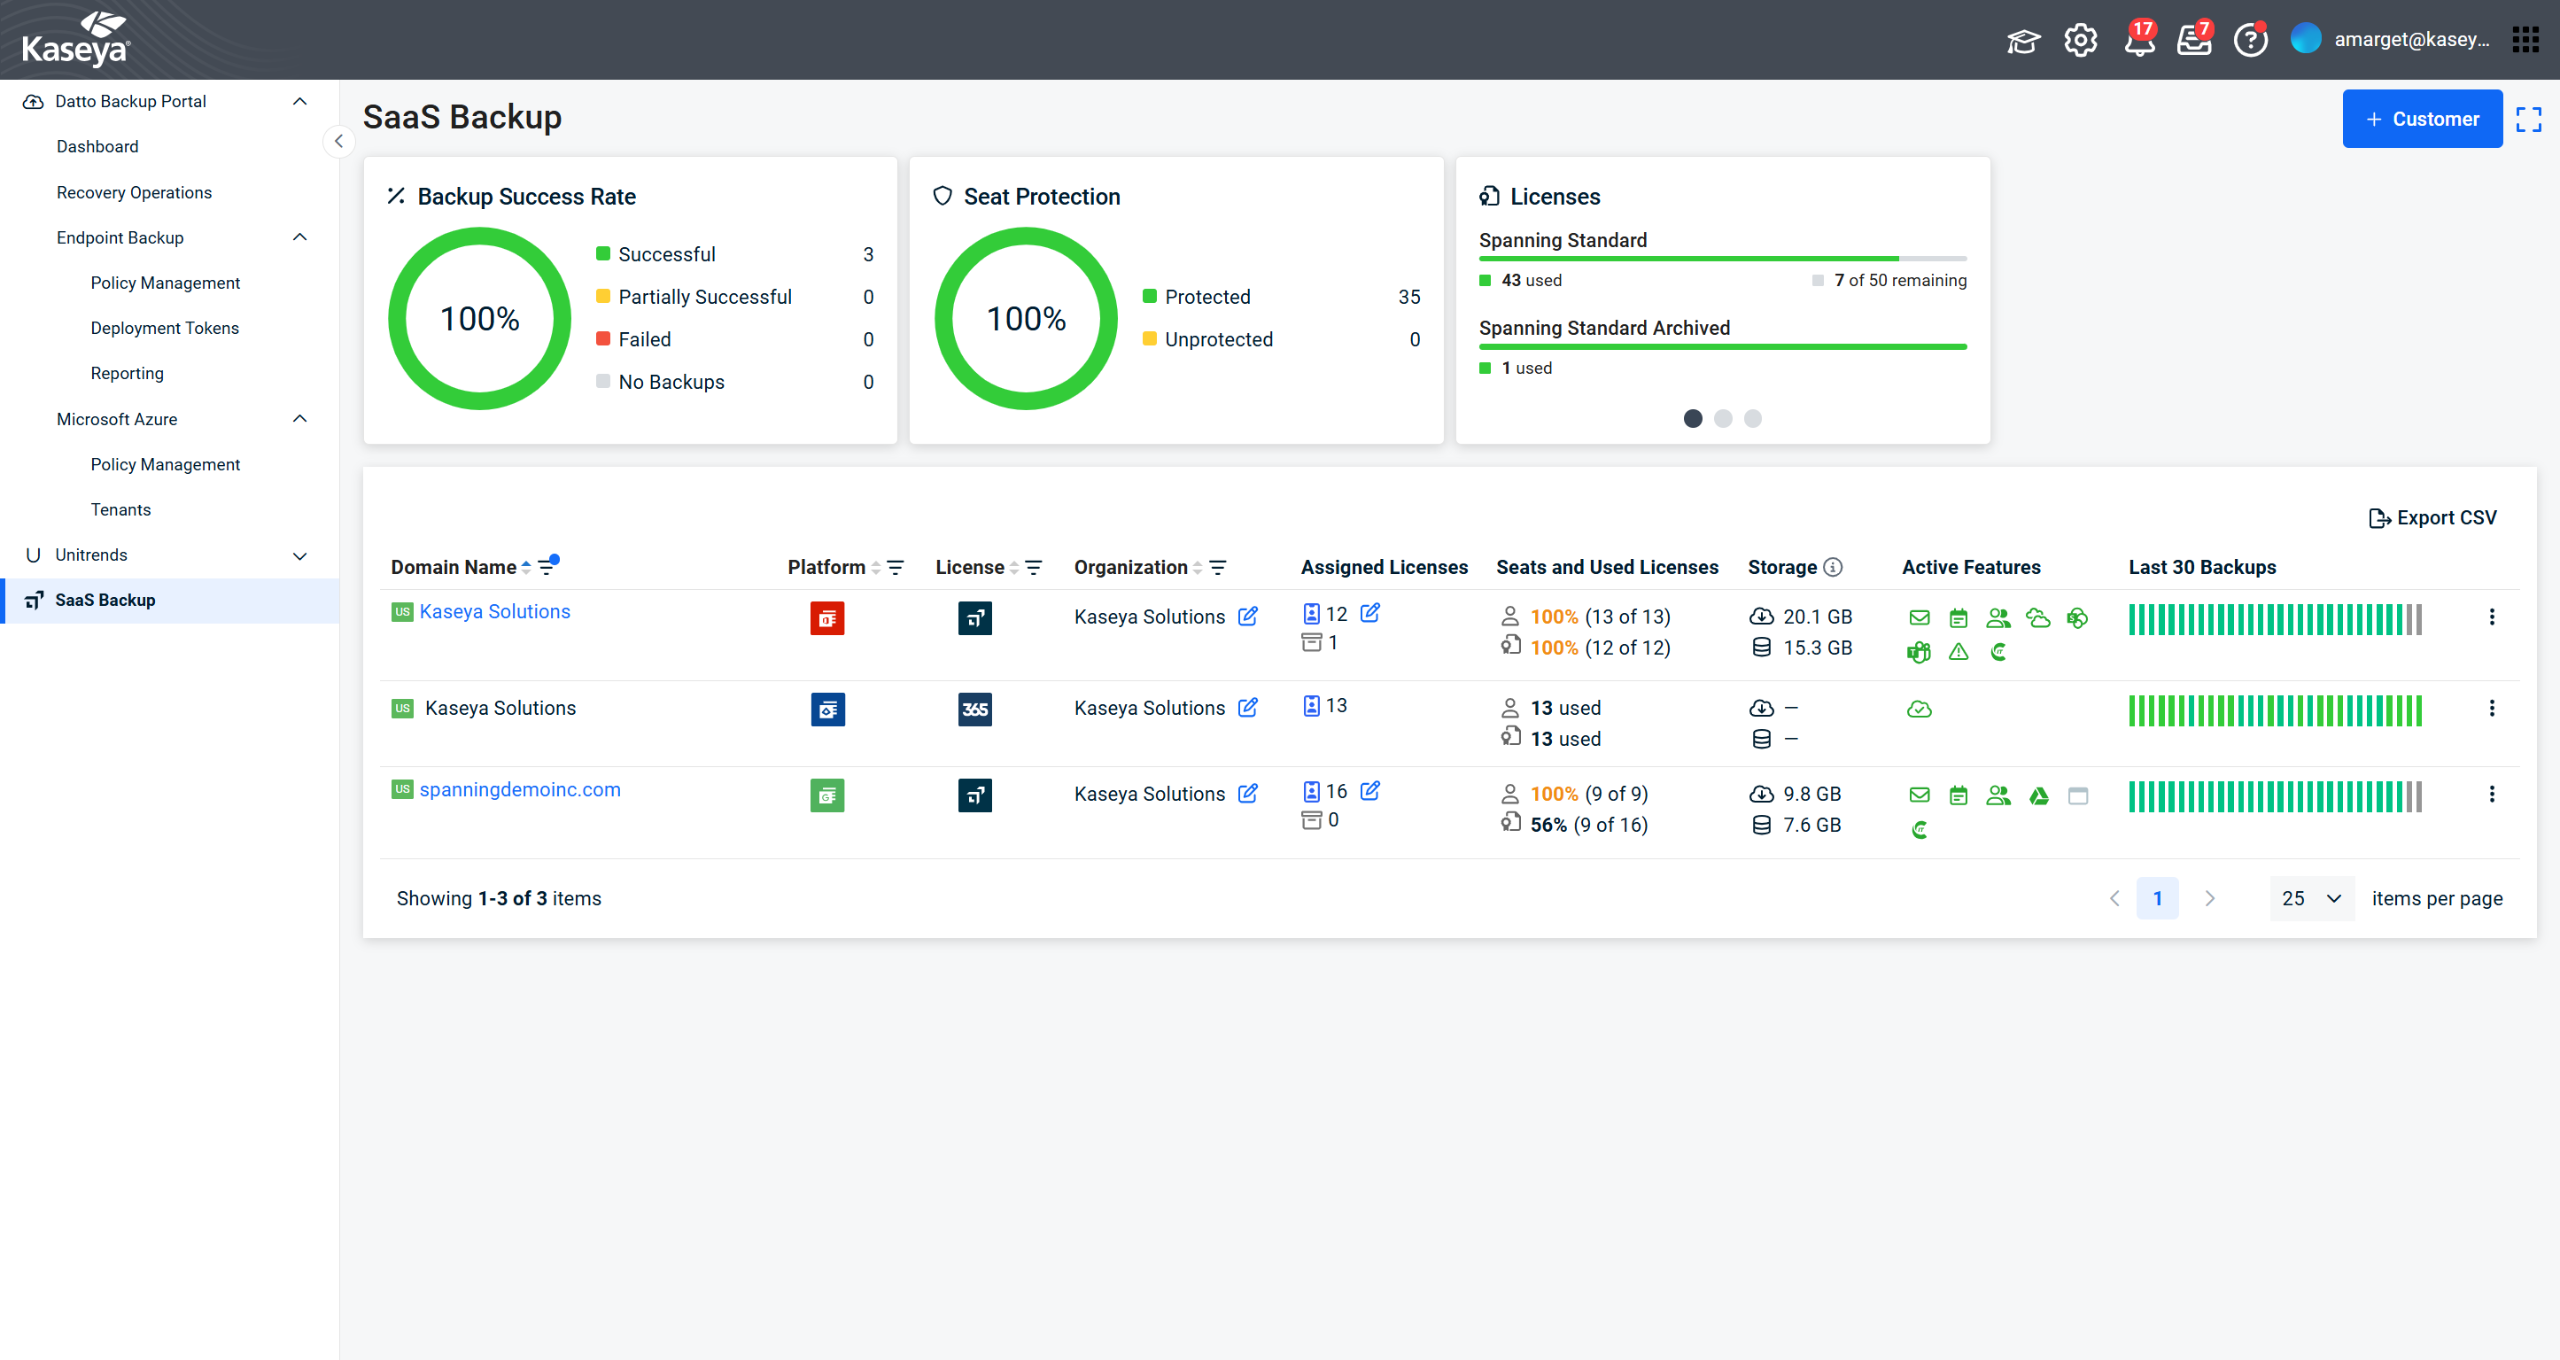
Task: Show second Licenses carousel page dot
Action: coord(1722,418)
